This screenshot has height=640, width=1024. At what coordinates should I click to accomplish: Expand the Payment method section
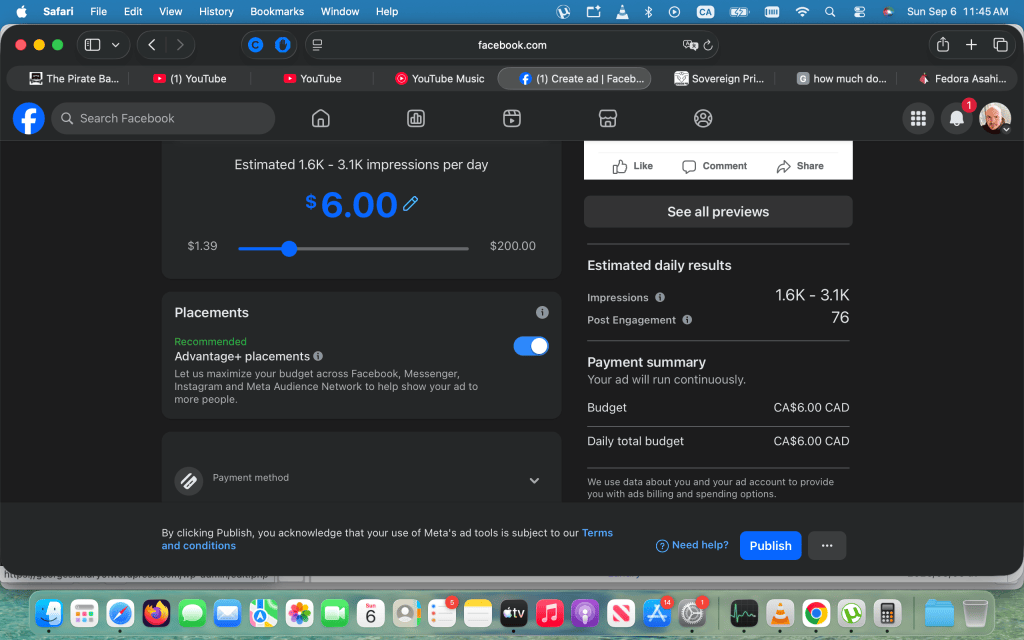[534, 481]
